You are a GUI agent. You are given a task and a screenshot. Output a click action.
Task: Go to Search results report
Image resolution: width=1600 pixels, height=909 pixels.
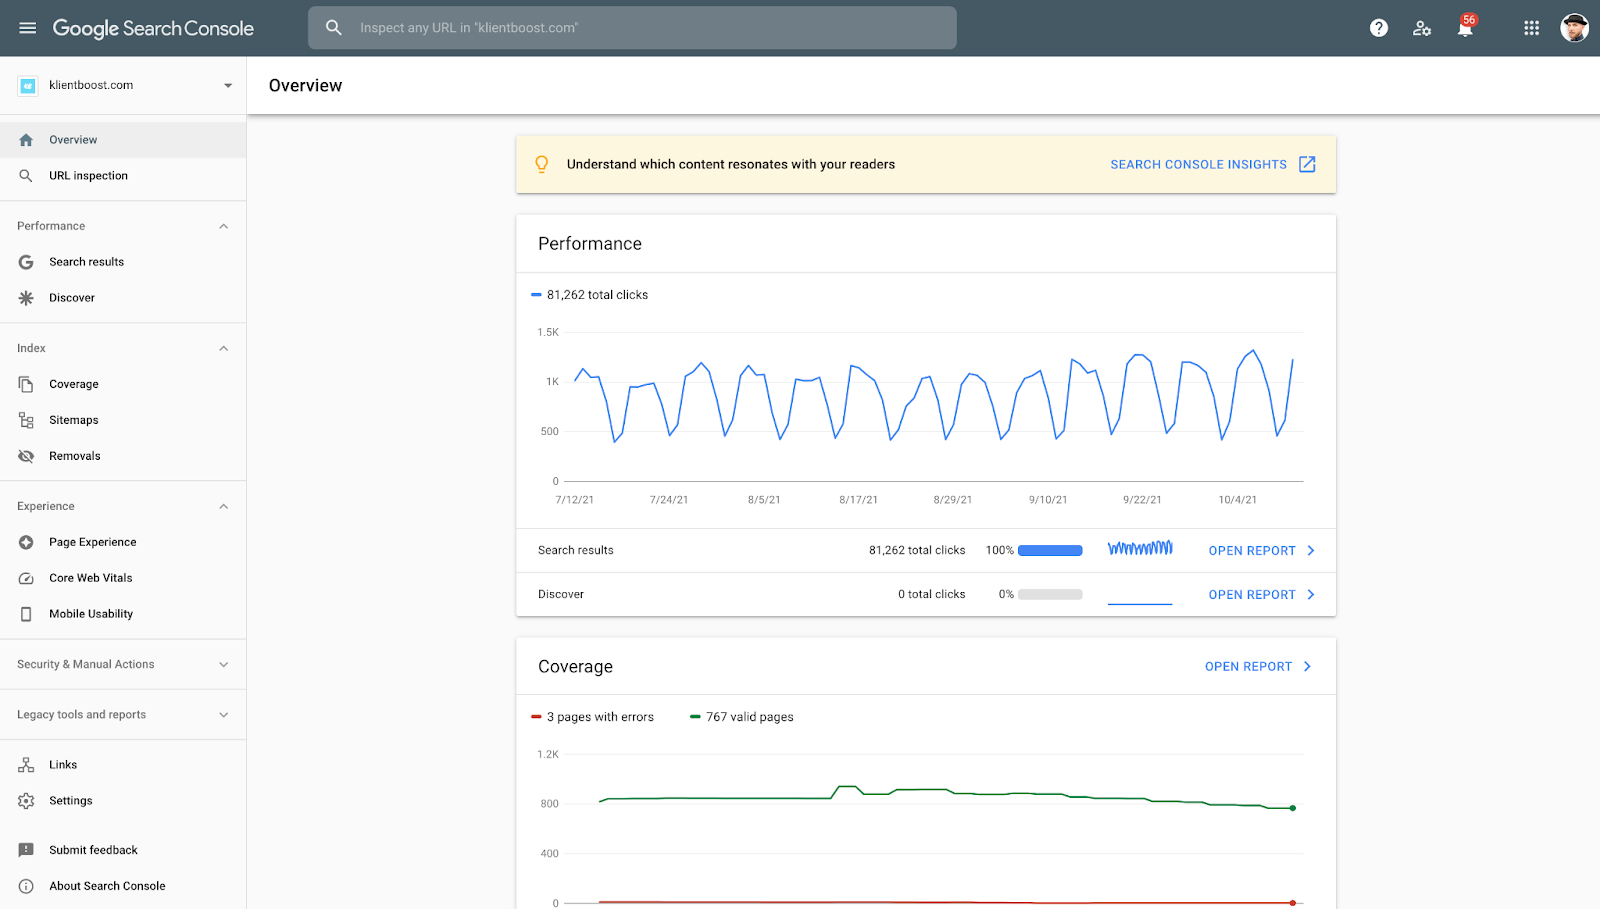(x=123, y=262)
